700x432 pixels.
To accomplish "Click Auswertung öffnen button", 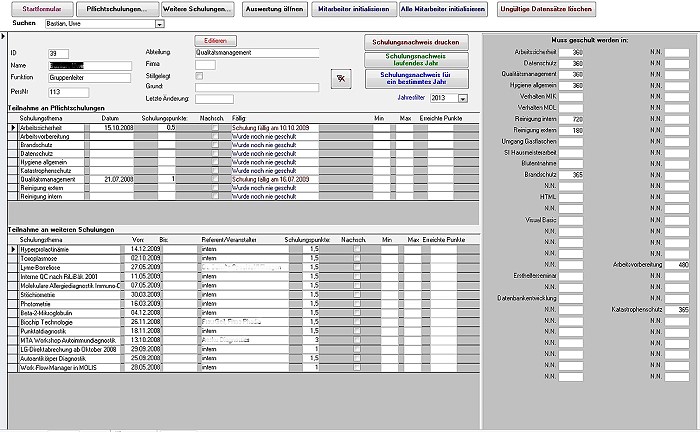I will point(272,8).
